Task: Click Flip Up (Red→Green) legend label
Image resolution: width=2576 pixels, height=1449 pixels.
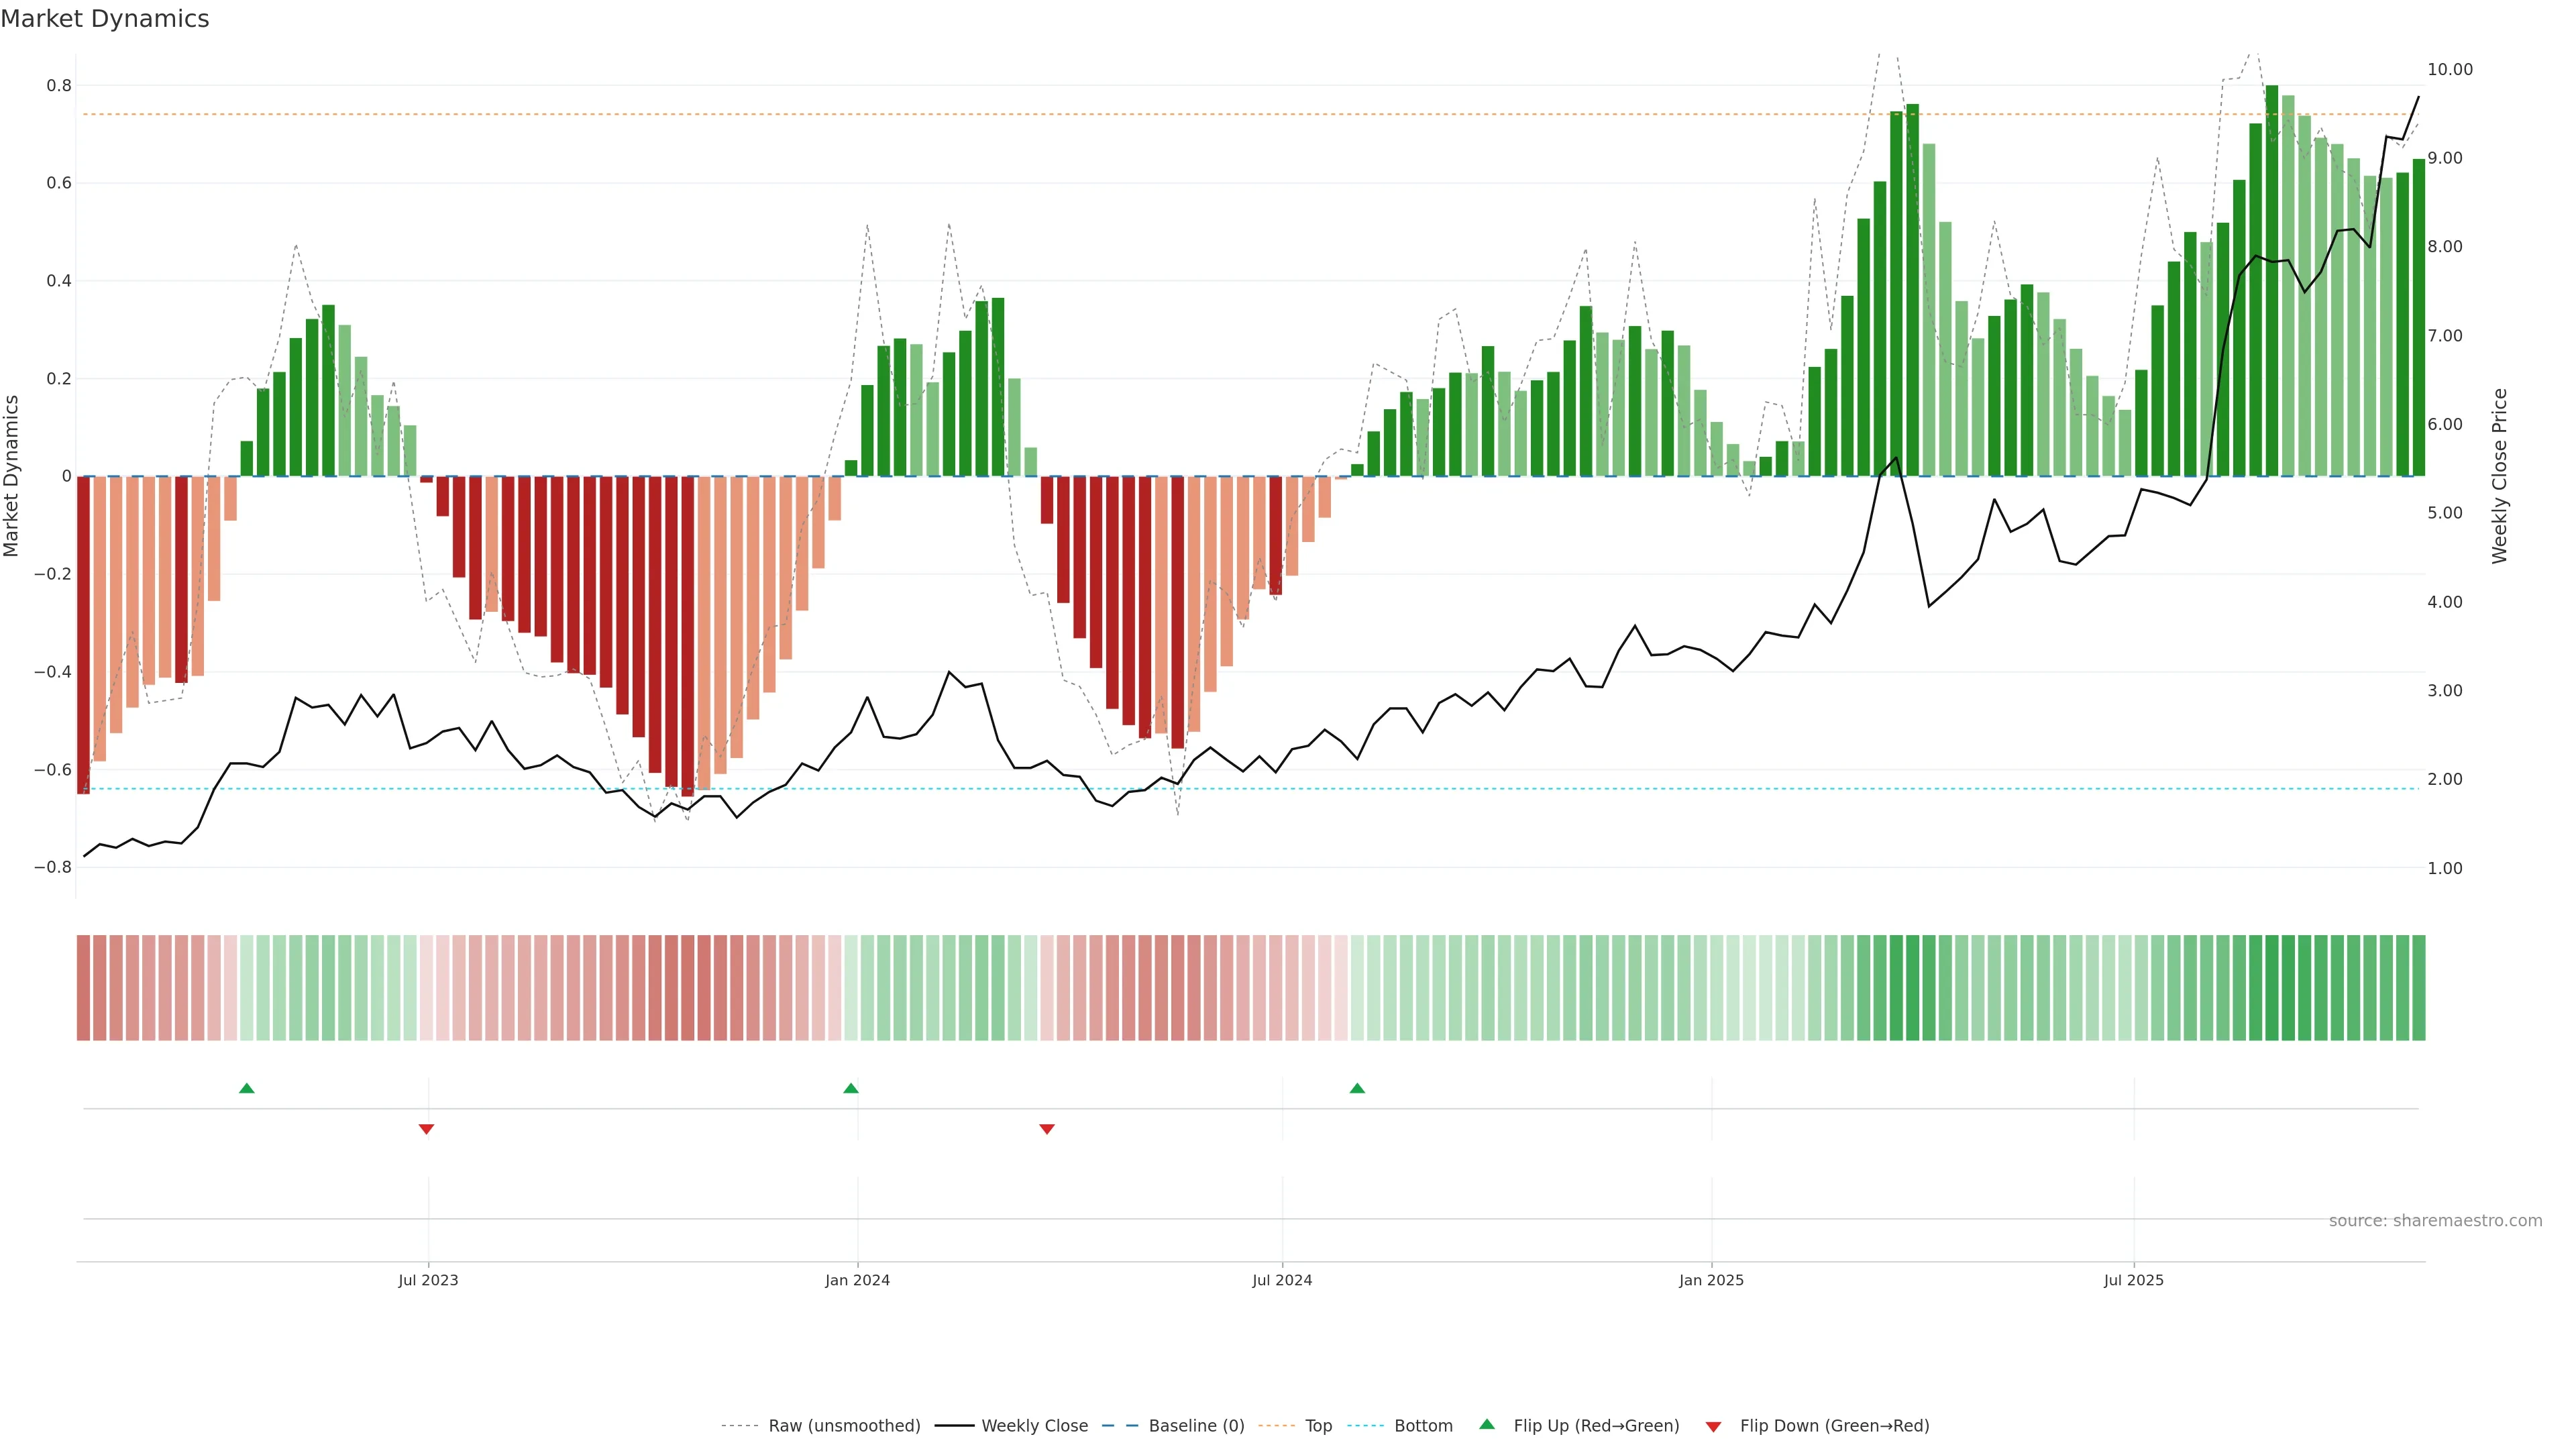Action: (x=1596, y=1425)
